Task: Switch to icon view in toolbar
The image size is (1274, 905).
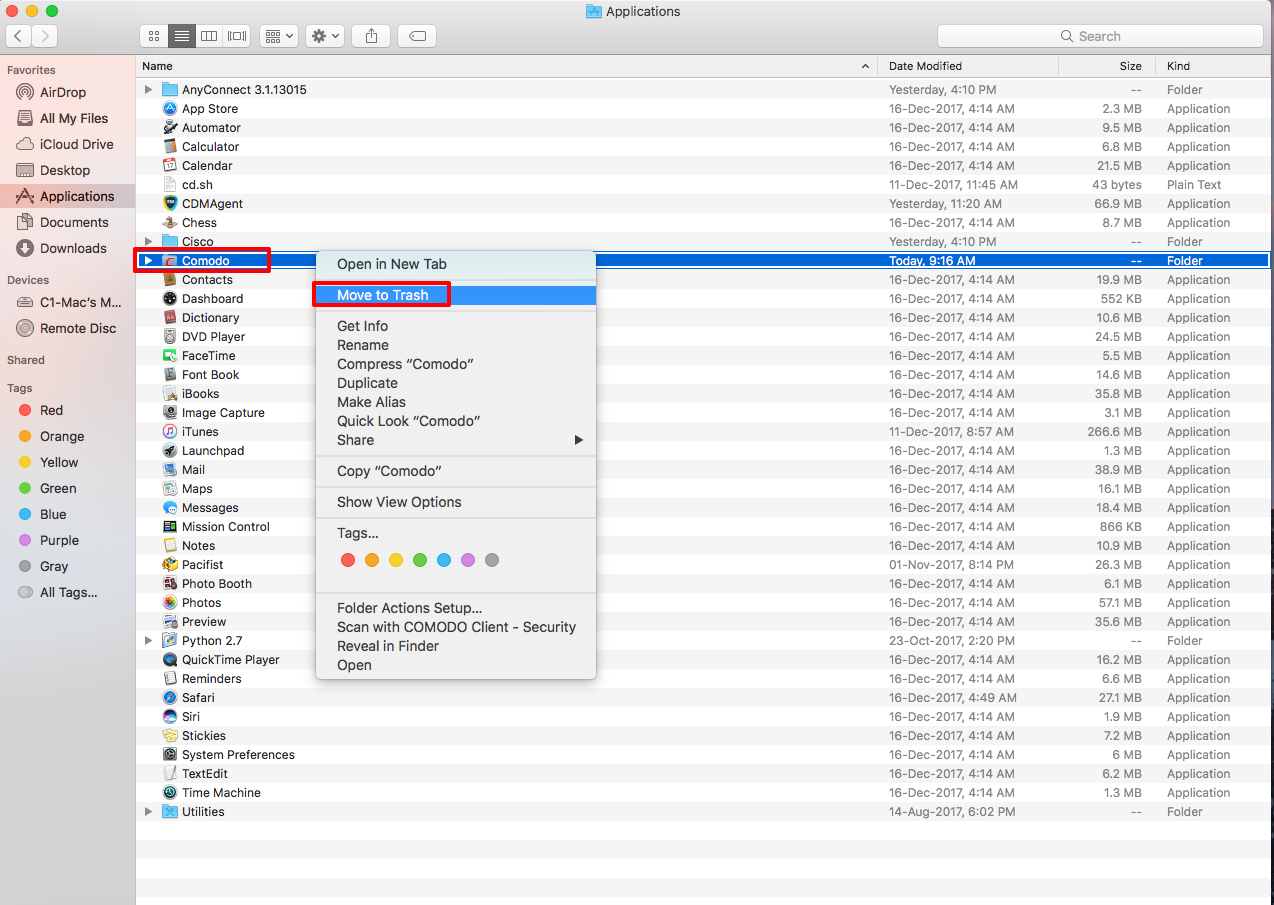Action: pos(154,36)
